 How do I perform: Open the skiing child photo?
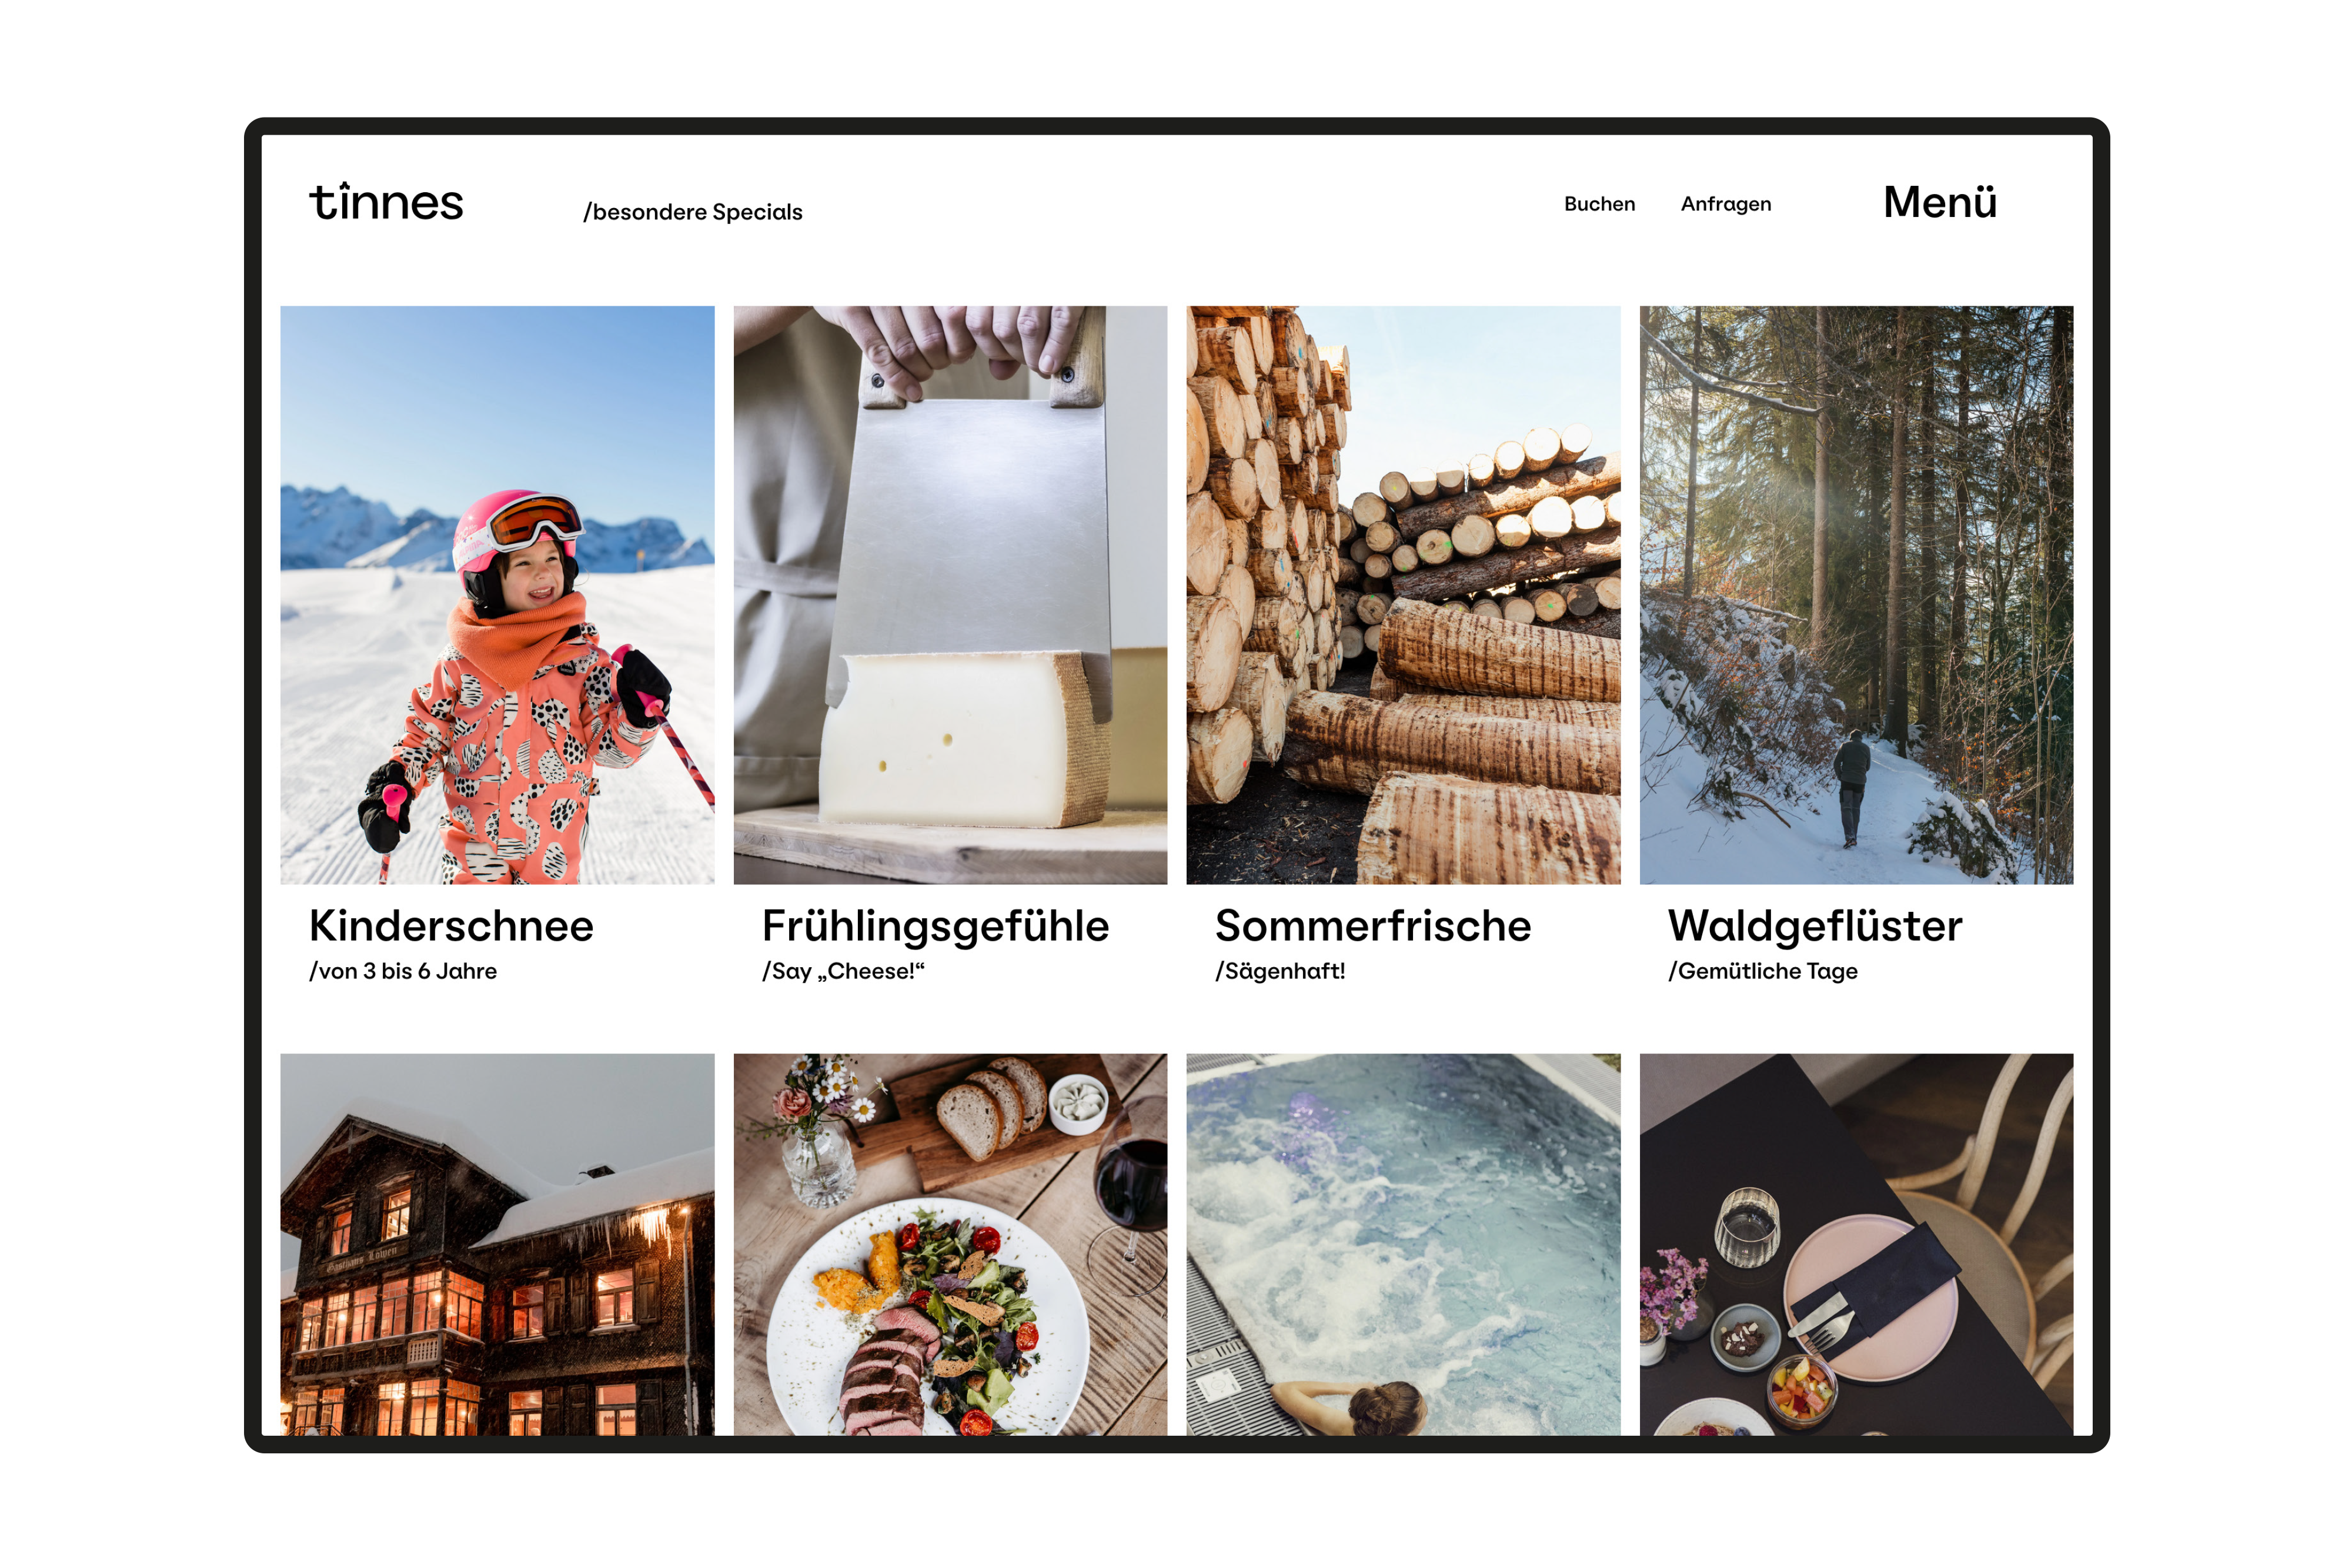point(497,595)
